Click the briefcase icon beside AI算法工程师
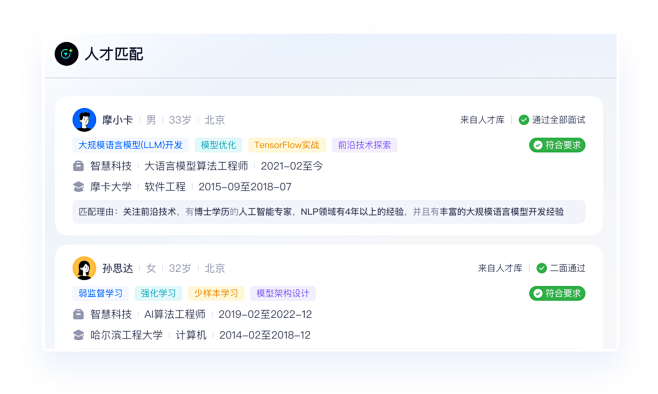Image resolution: width=658 pixels, height=394 pixels. pos(78,314)
